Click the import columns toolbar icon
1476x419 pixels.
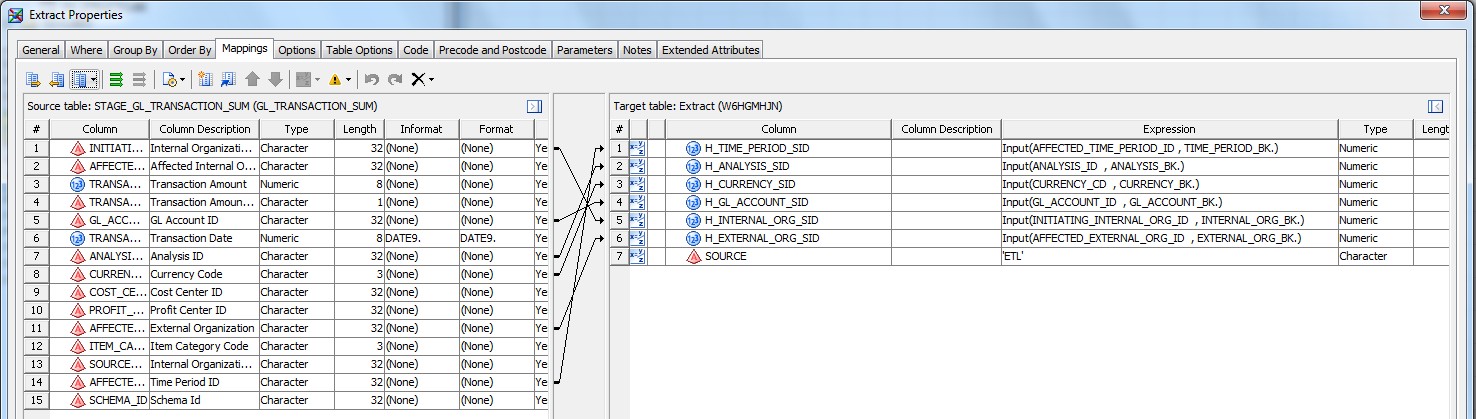228,79
